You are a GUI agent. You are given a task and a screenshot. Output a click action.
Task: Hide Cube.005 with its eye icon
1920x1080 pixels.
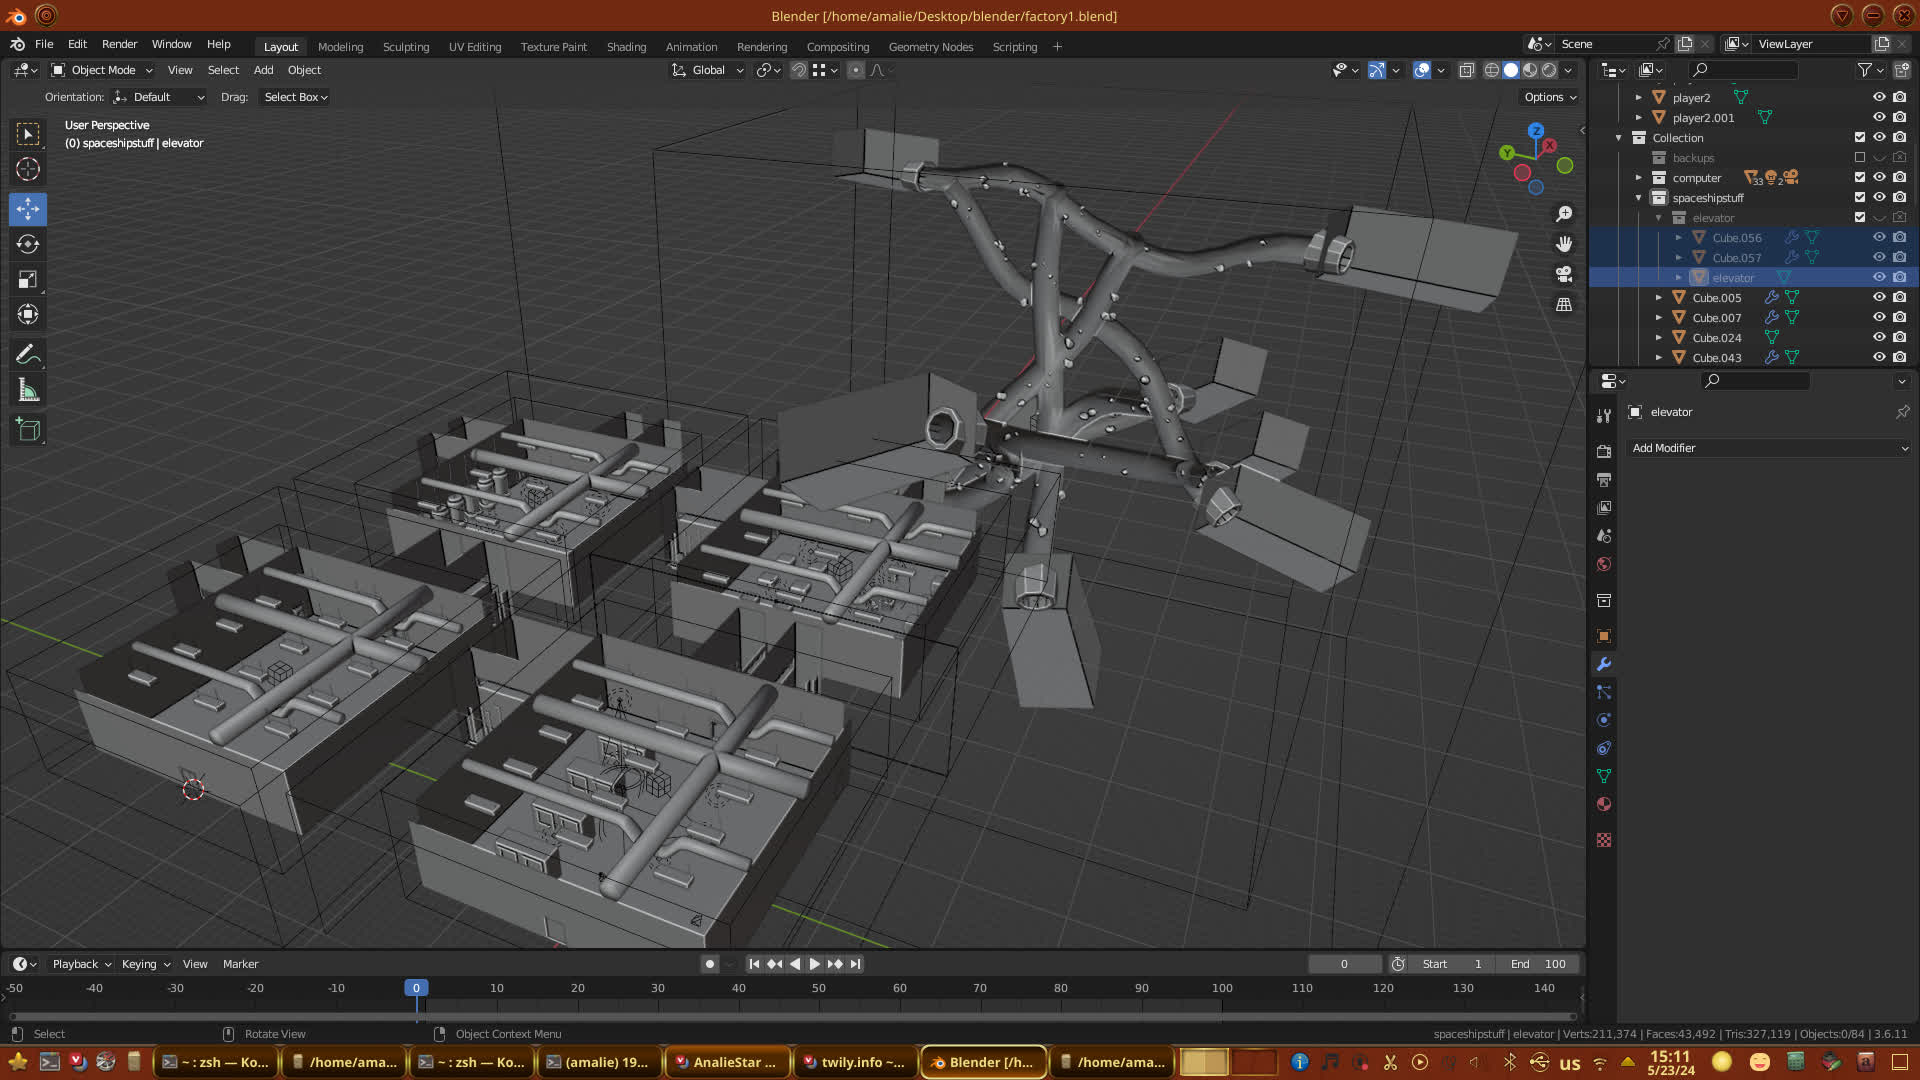1879,297
